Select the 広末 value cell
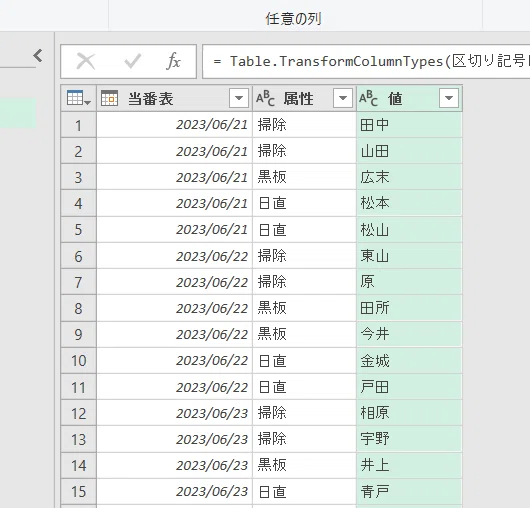 [409, 177]
